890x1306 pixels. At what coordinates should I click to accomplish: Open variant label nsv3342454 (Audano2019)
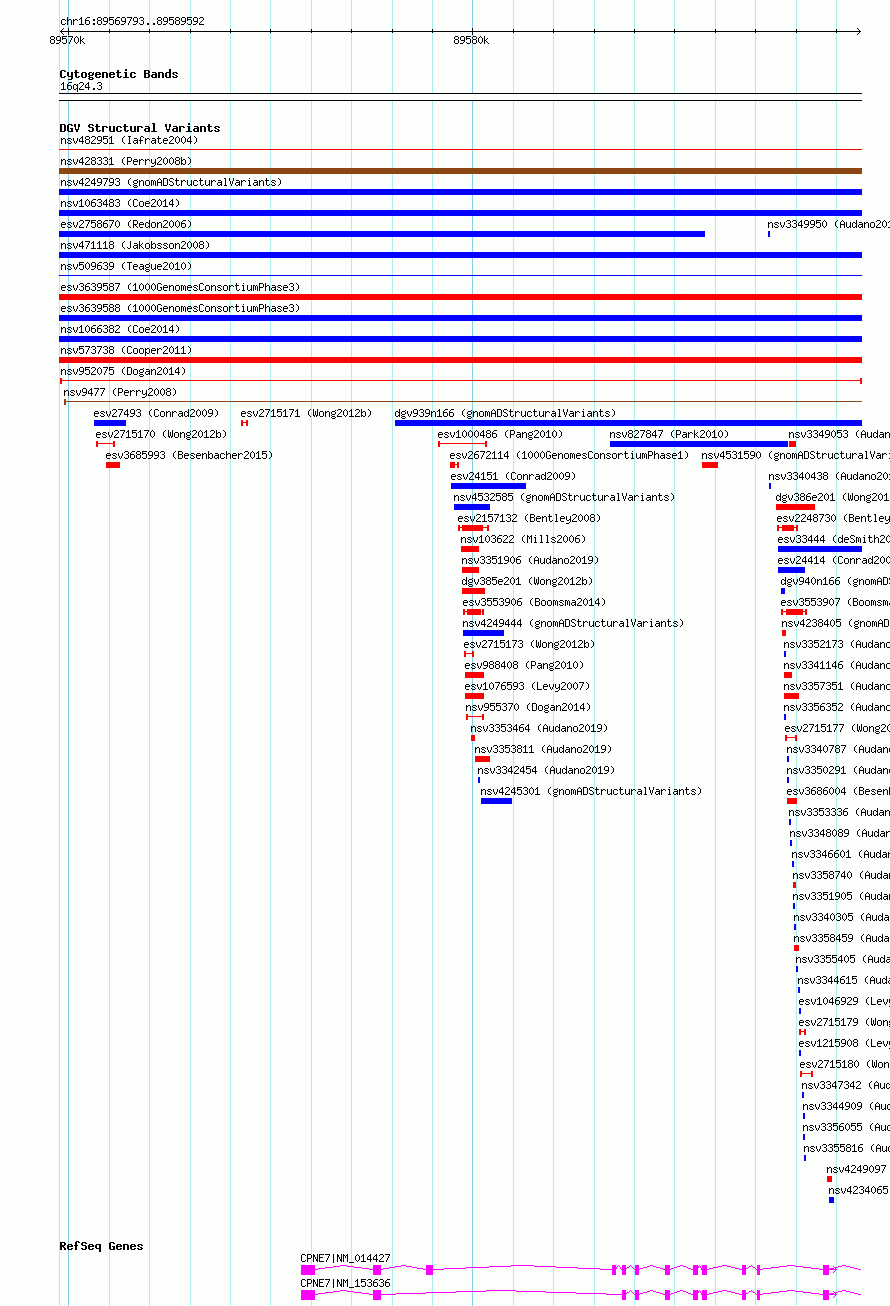pos(547,770)
